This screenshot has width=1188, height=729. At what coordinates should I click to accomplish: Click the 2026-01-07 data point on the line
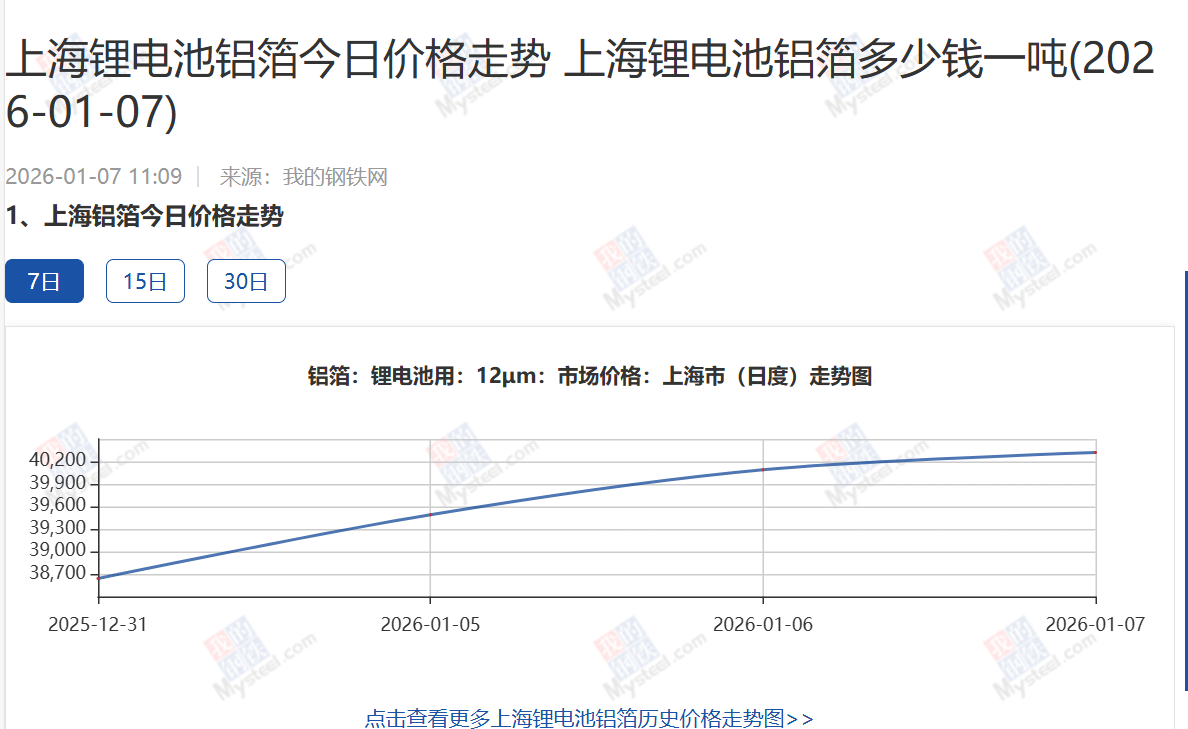[x=1096, y=452]
